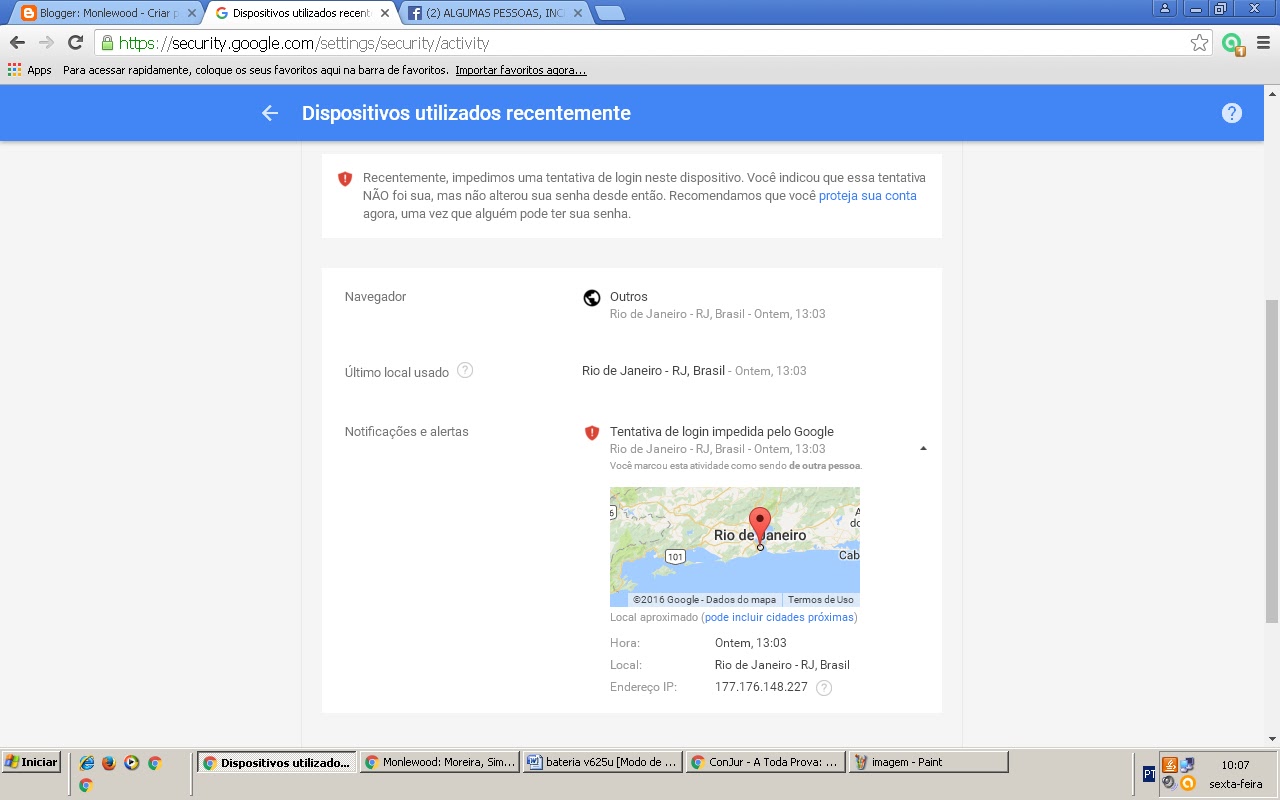
Task: Close the Blogger: Monlewood tab
Action: point(190,13)
